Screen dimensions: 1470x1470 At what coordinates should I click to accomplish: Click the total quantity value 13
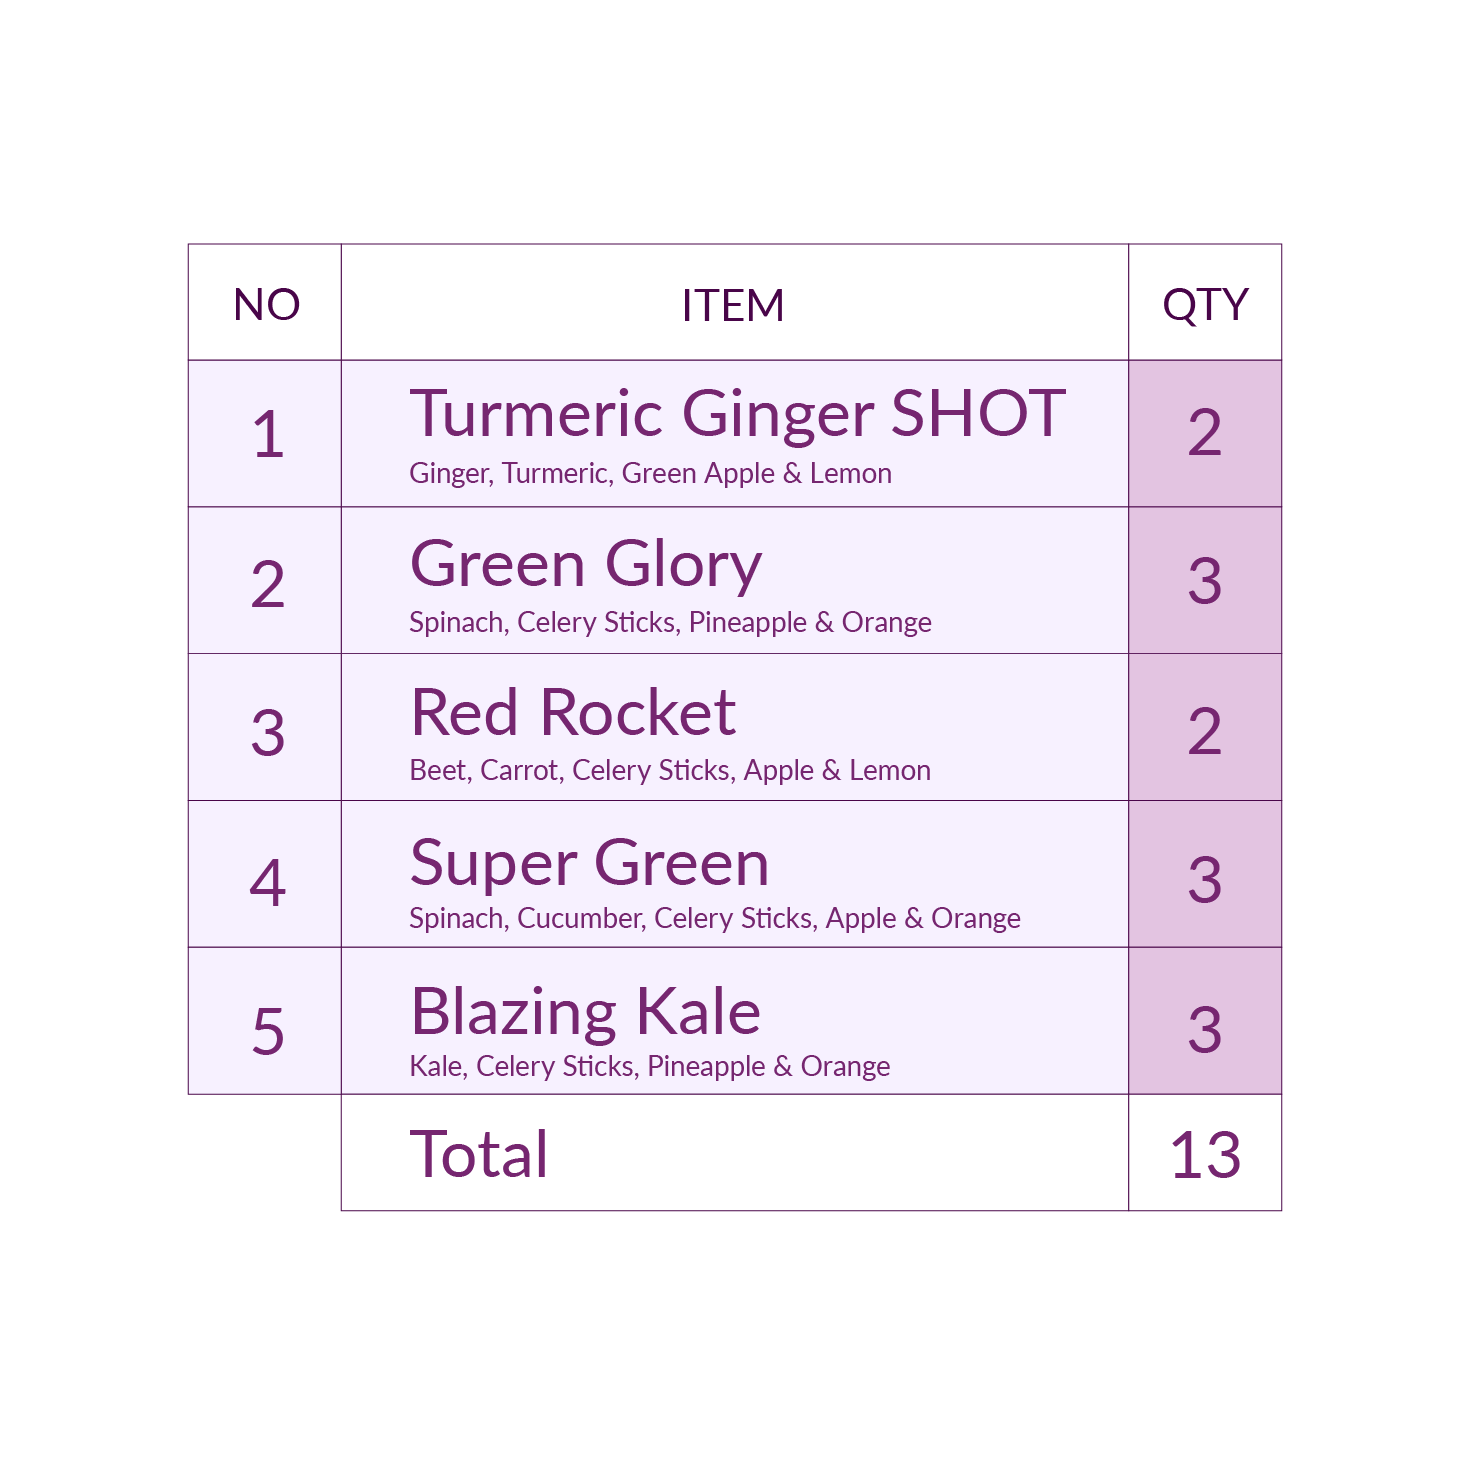[1205, 1155]
